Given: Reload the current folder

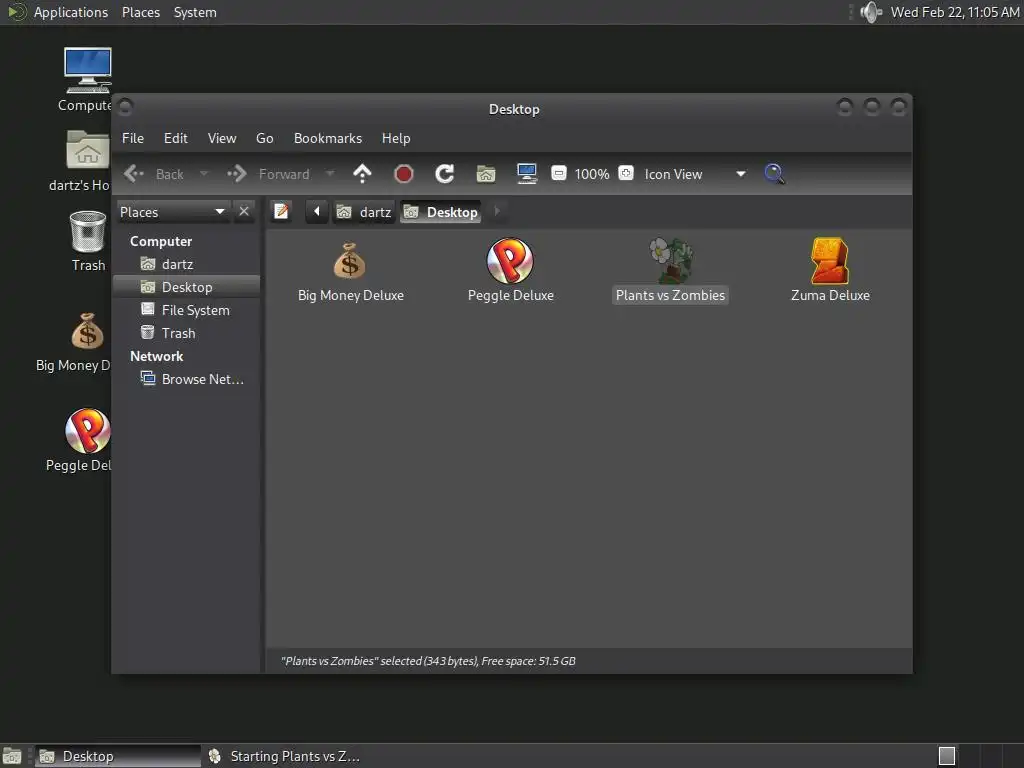Looking at the screenshot, I should [x=445, y=174].
